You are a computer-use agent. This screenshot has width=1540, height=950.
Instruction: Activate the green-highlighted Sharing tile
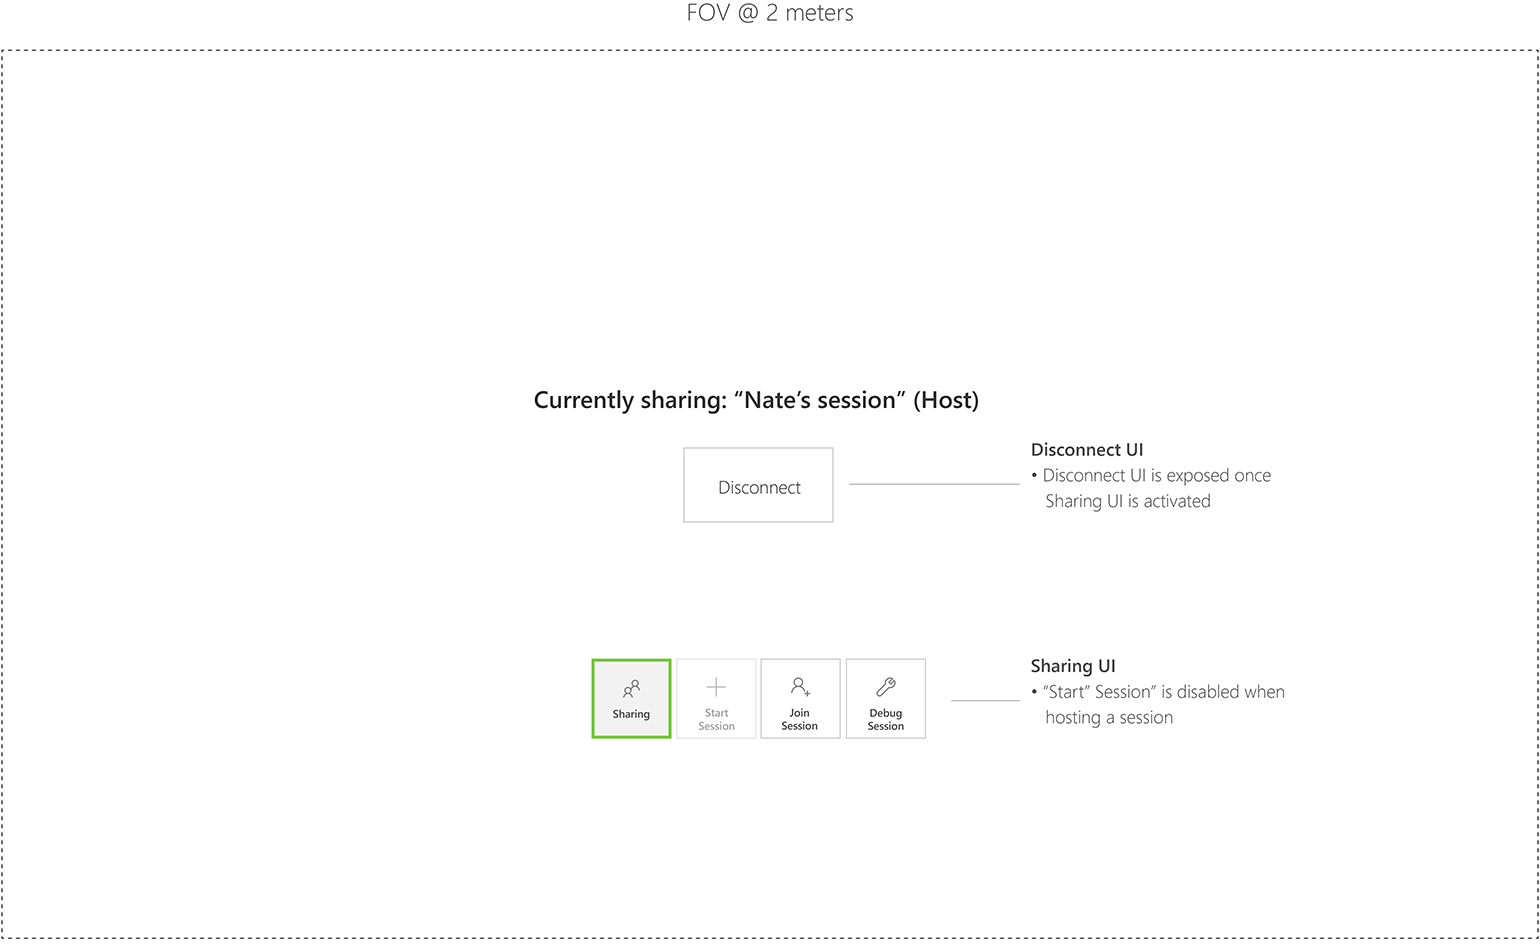click(x=631, y=699)
